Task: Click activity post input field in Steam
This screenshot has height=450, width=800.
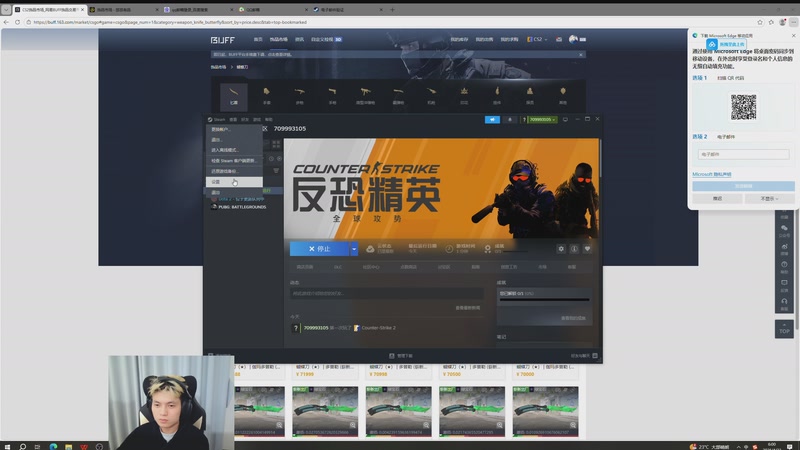Action: pyautogui.click(x=387, y=293)
